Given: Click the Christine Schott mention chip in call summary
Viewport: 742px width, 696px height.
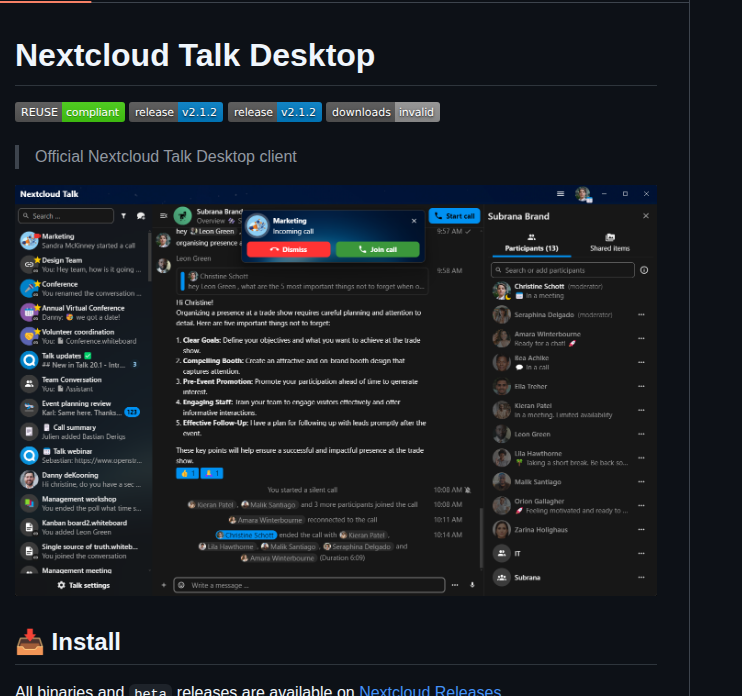Looking at the screenshot, I should (246, 535).
